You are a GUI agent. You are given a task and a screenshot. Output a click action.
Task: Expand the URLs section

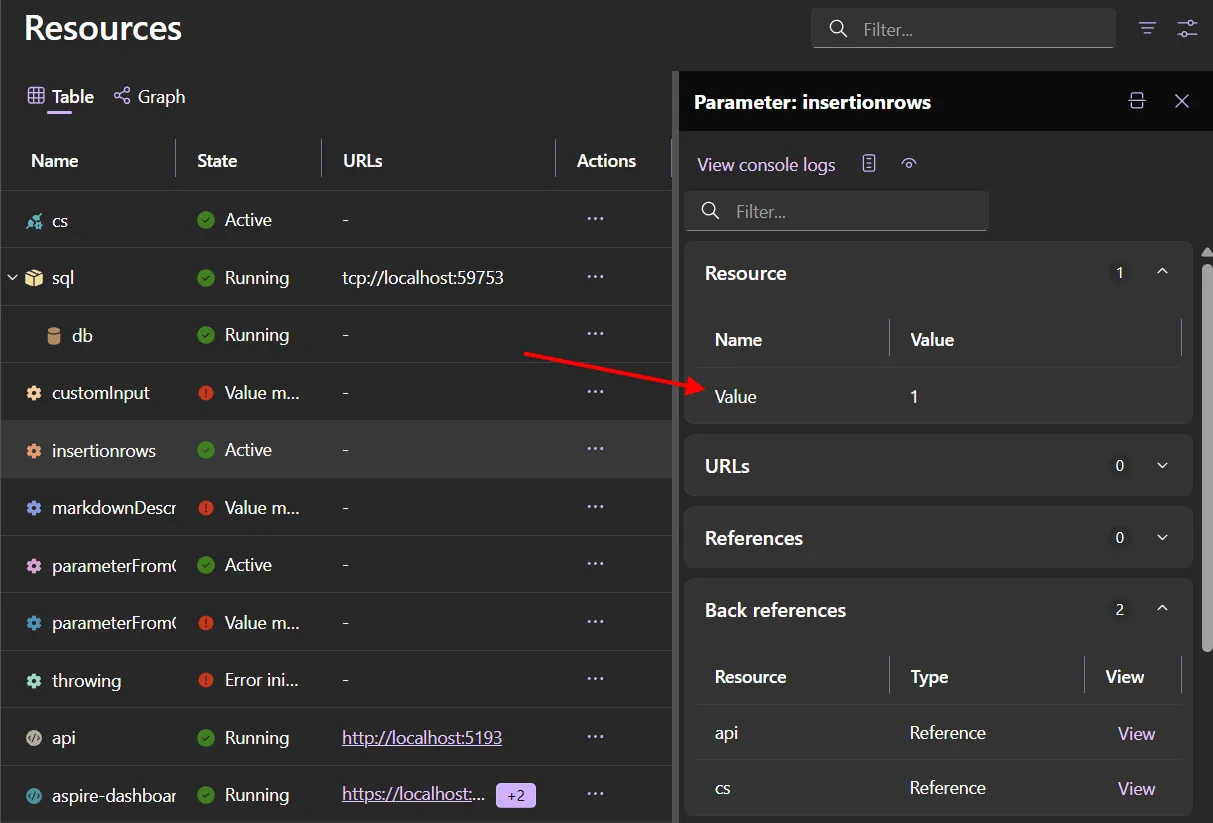[x=1162, y=465]
